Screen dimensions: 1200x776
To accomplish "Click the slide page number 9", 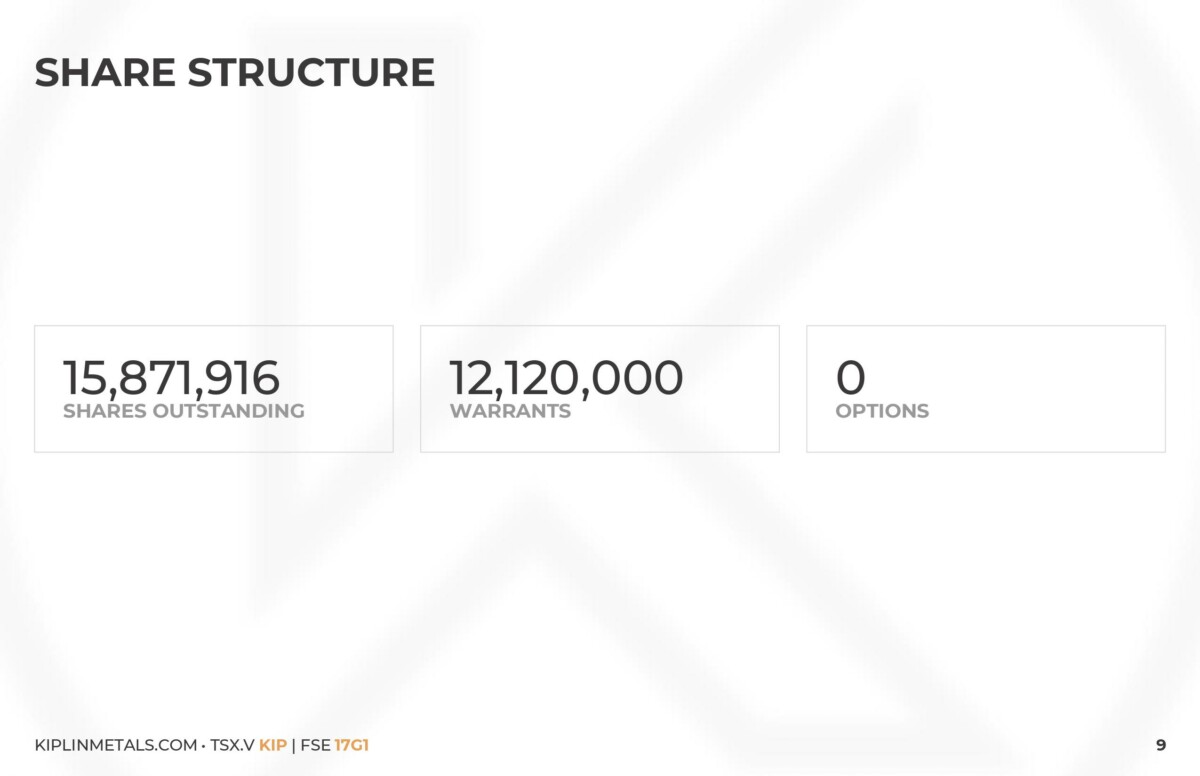I will (x=1160, y=745).
